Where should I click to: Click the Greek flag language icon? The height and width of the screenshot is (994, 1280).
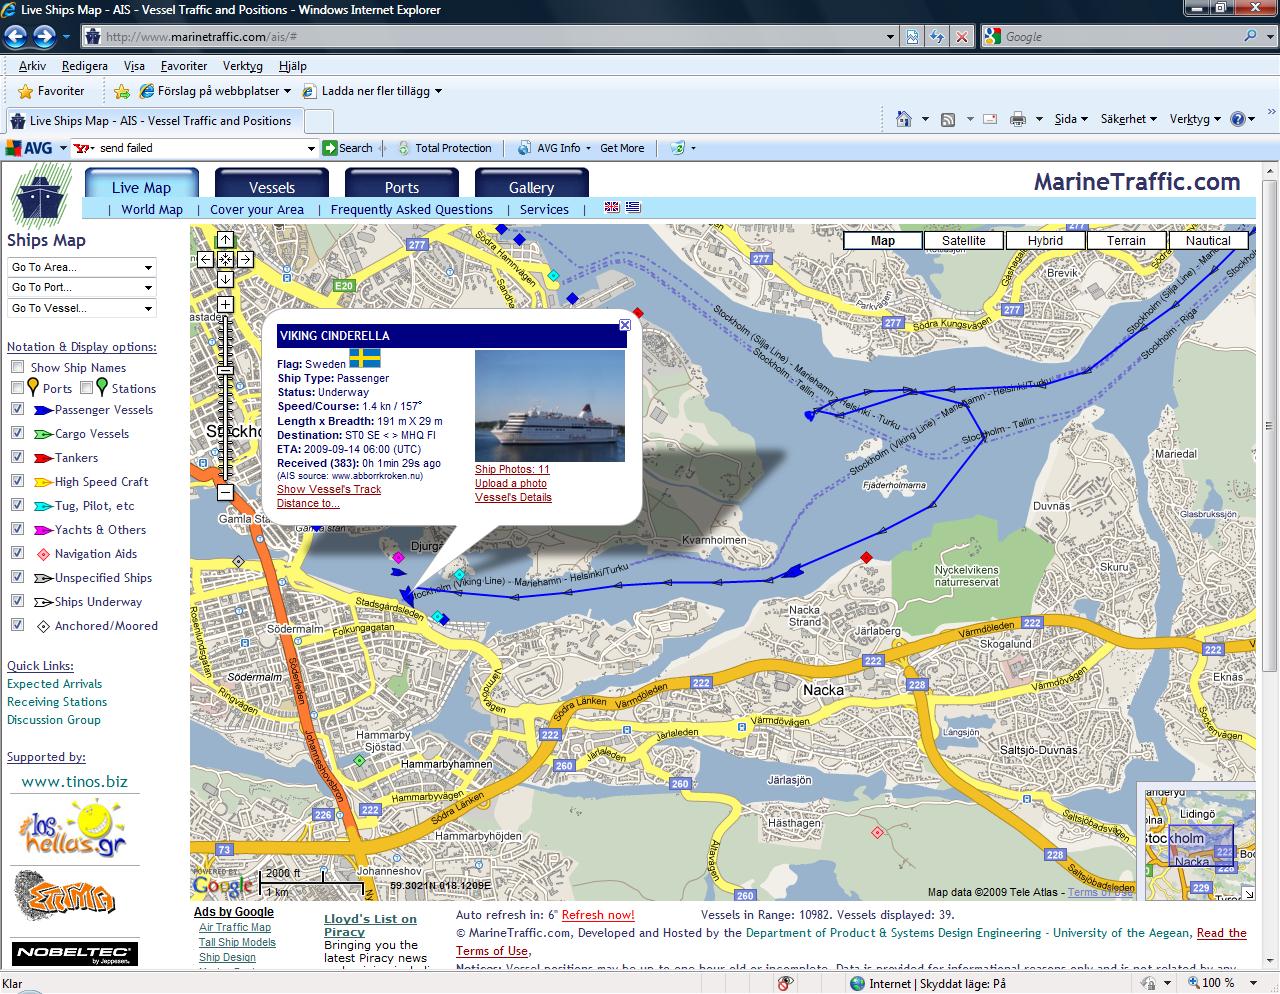pos(633,208)
